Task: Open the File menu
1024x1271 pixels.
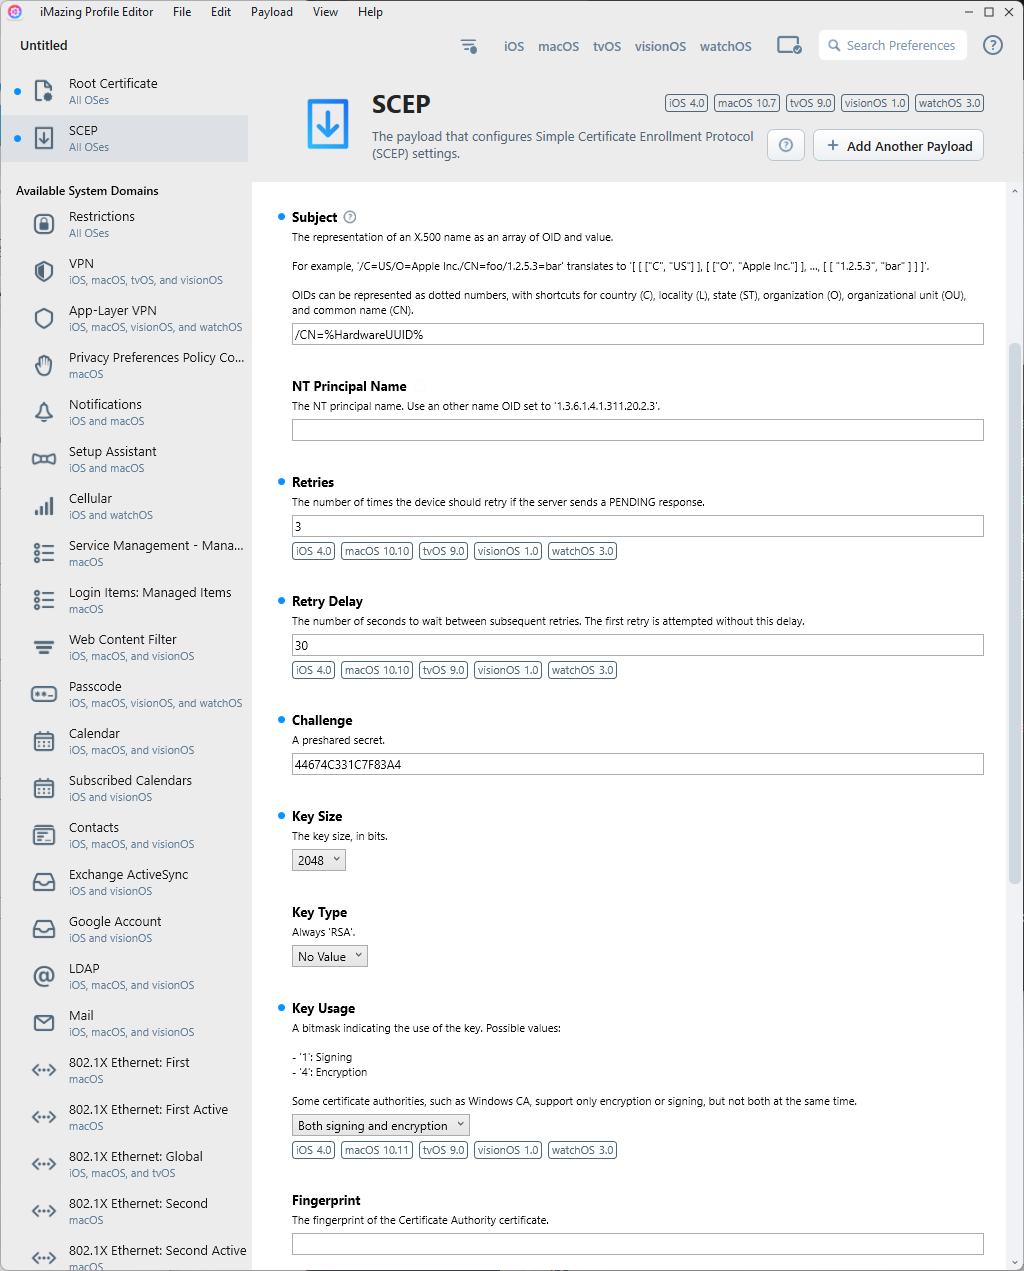Action: click(182, 12)
